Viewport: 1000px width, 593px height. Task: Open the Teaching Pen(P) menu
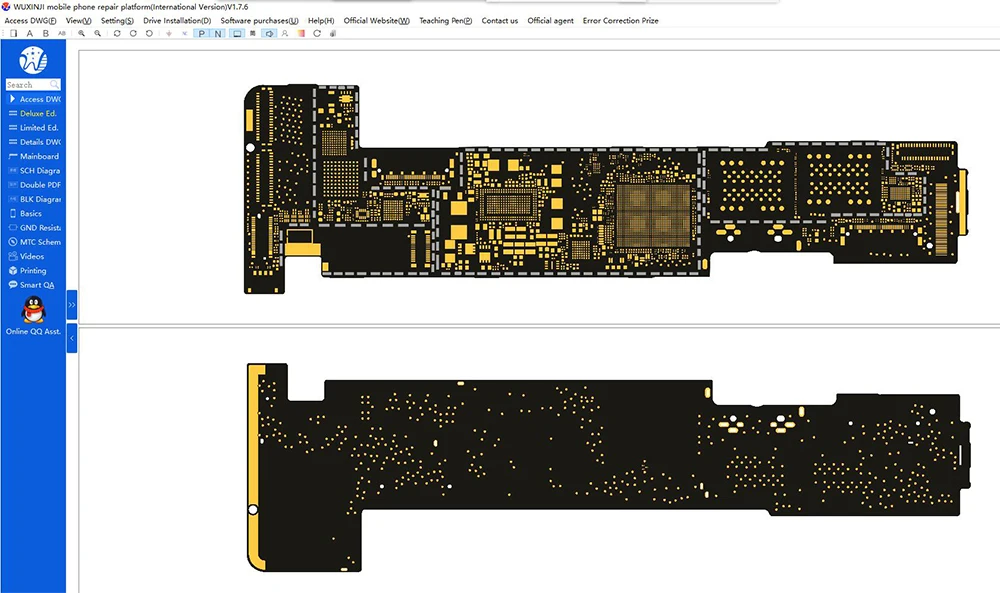pos(446,20)
